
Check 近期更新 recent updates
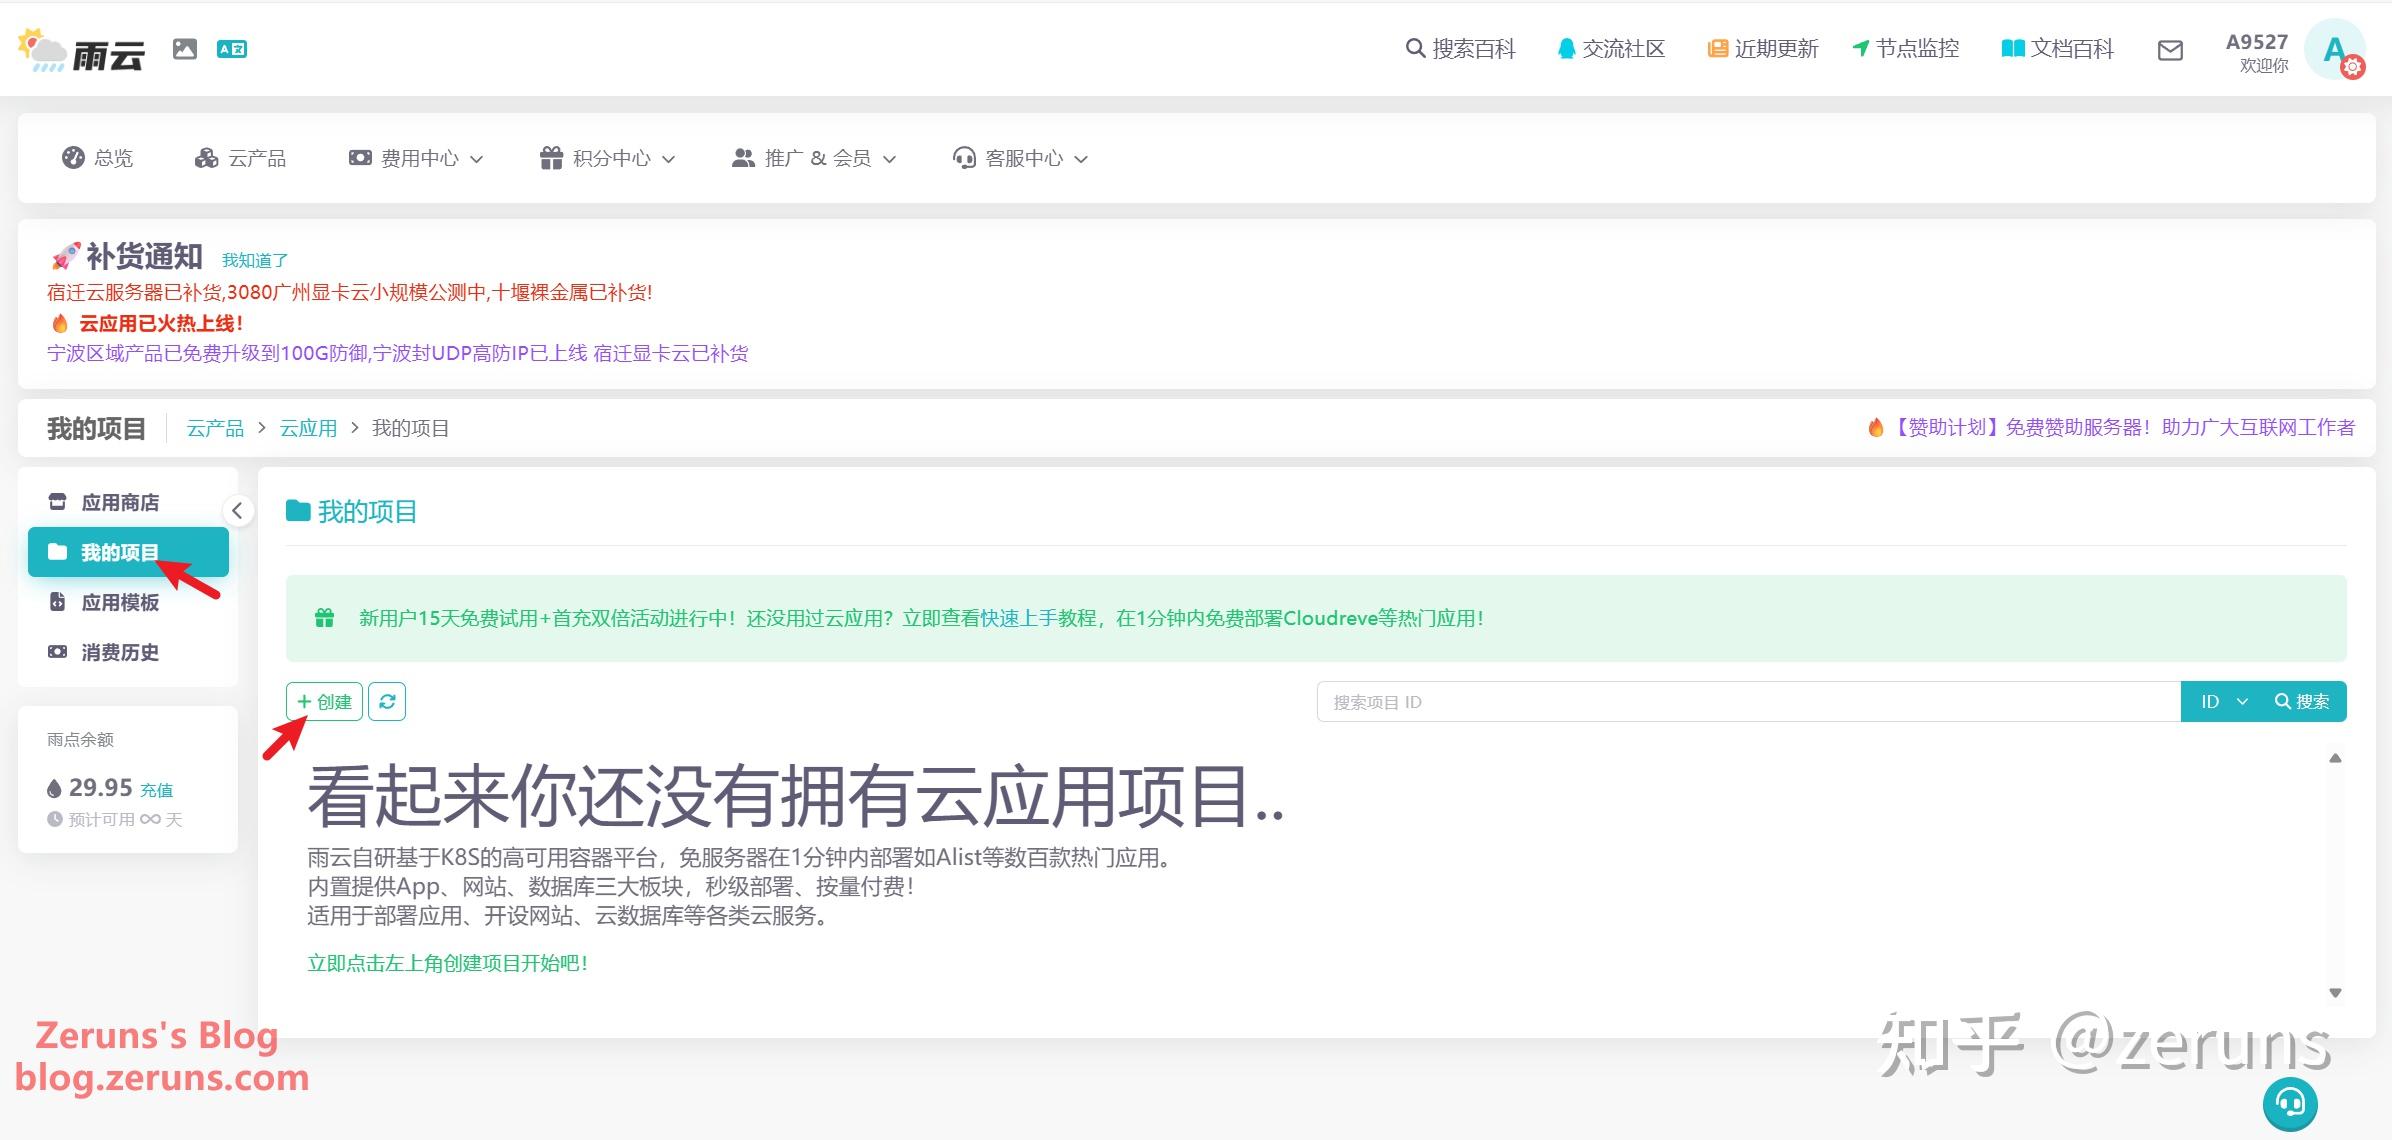pyautogui.click(x=1761, y=49)
